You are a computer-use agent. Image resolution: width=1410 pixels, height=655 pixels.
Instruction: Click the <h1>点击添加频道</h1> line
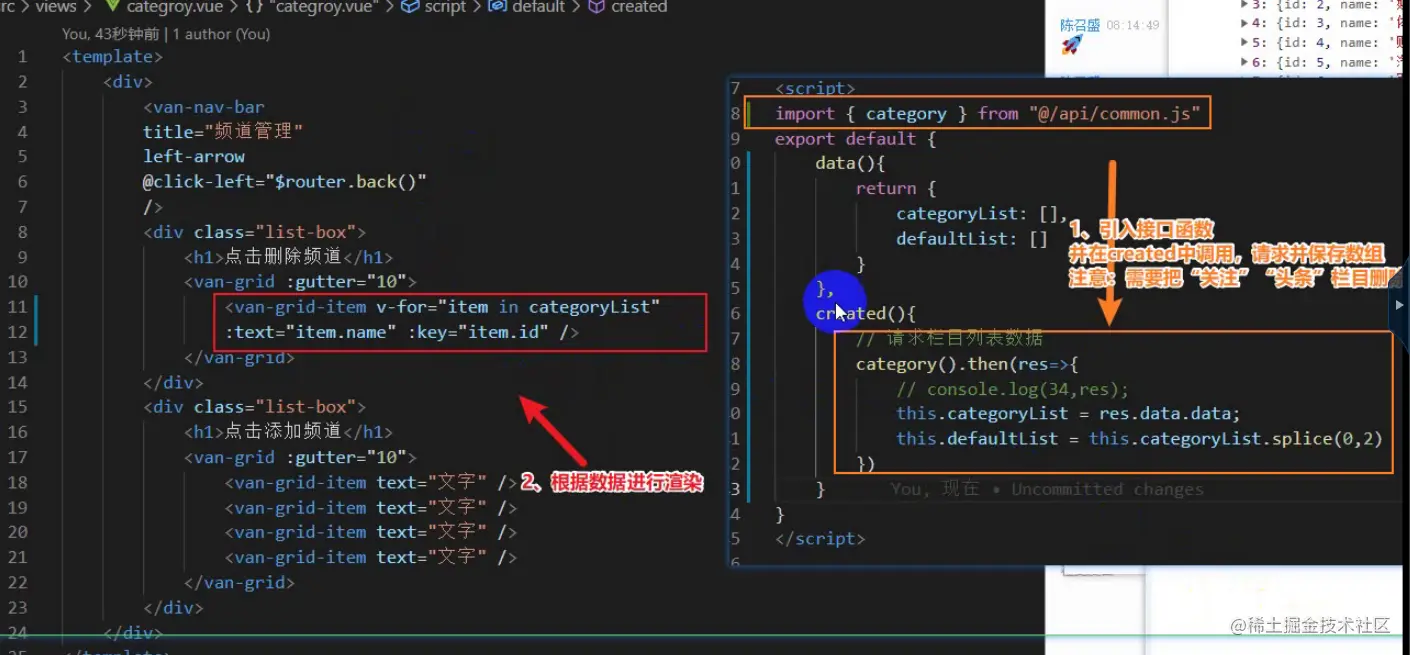(288, 432)
